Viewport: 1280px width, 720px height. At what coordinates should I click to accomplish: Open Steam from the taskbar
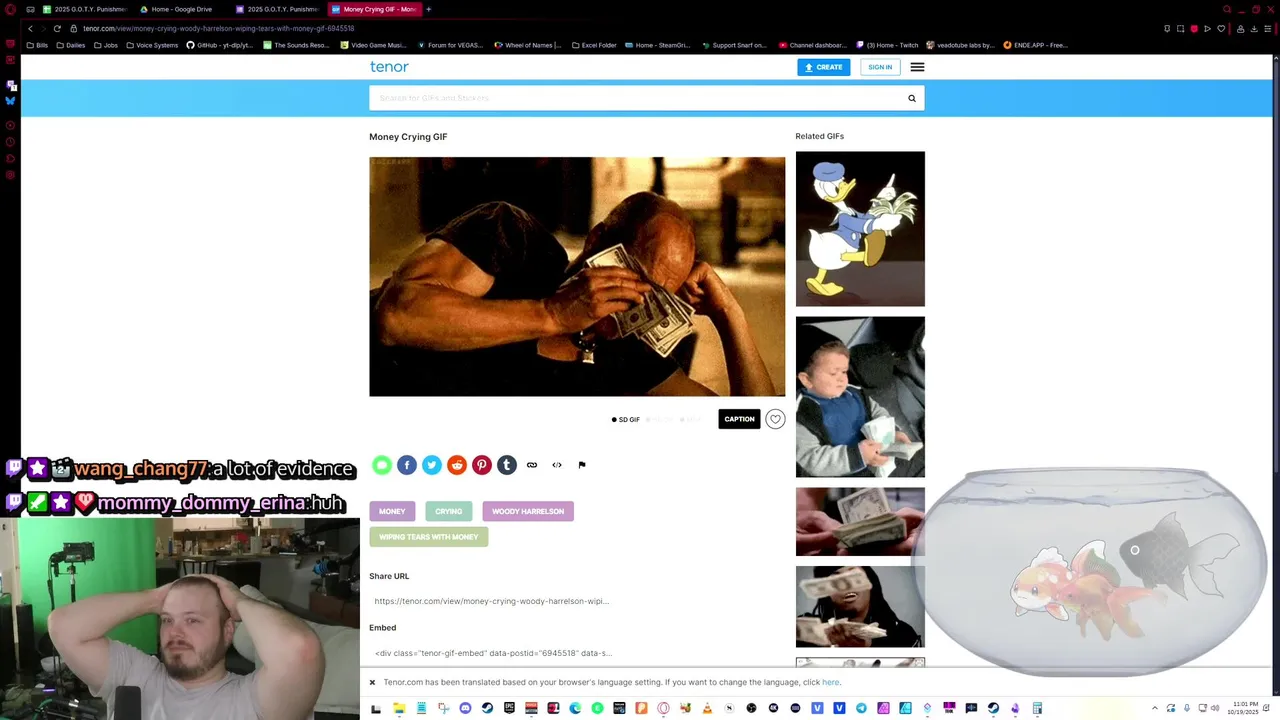point(487,708)
